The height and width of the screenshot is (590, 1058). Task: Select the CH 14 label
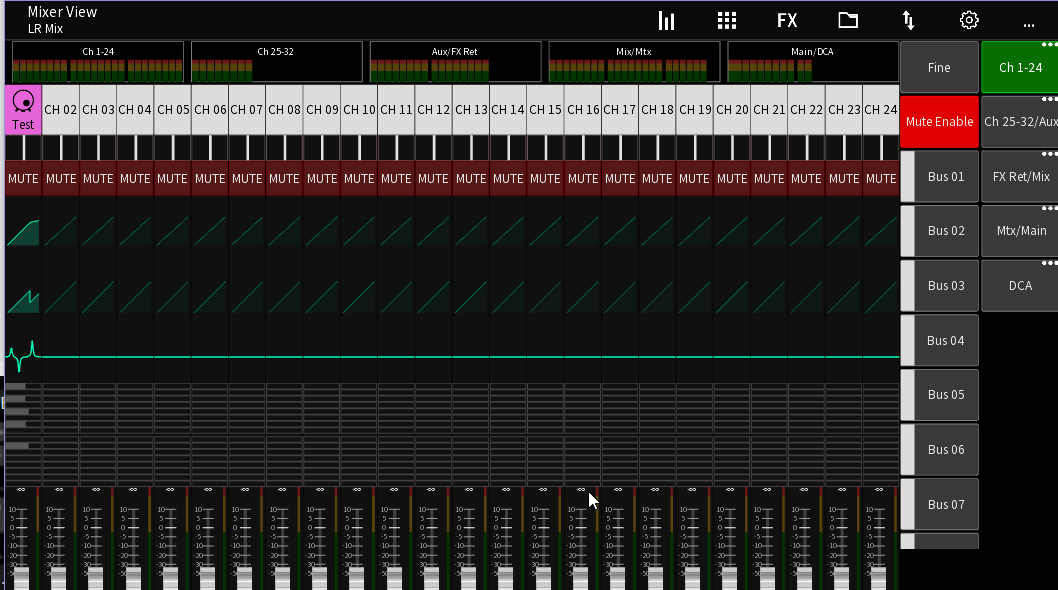508,109
